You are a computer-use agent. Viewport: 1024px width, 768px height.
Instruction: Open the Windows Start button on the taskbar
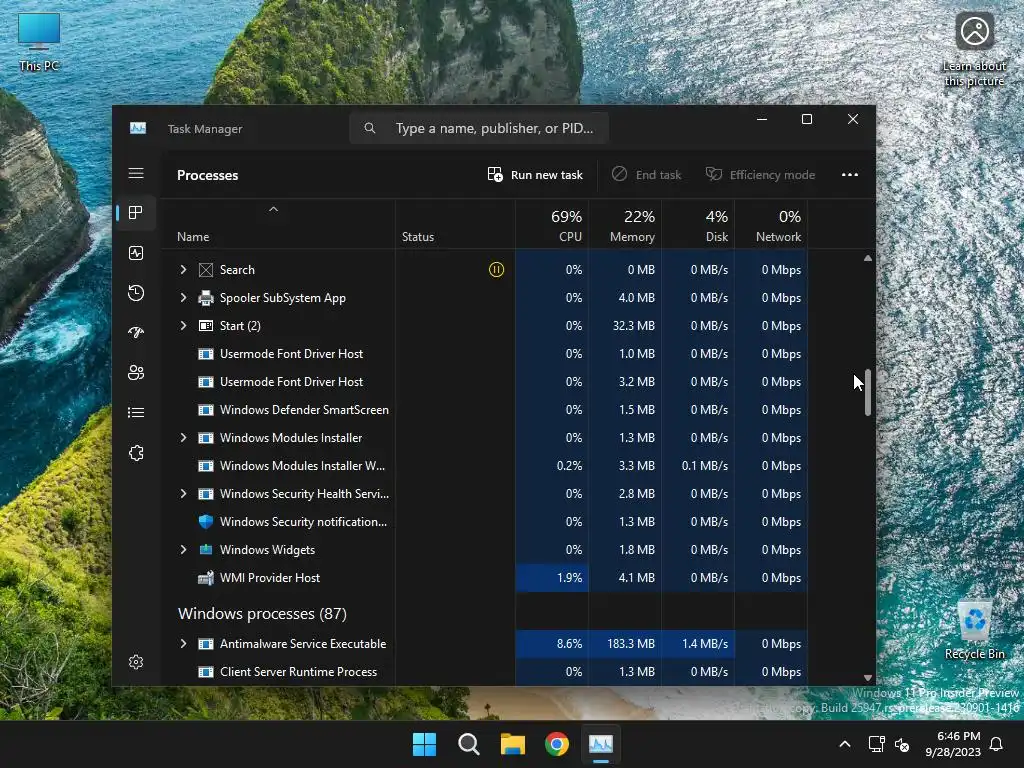(x=424, y=744)
